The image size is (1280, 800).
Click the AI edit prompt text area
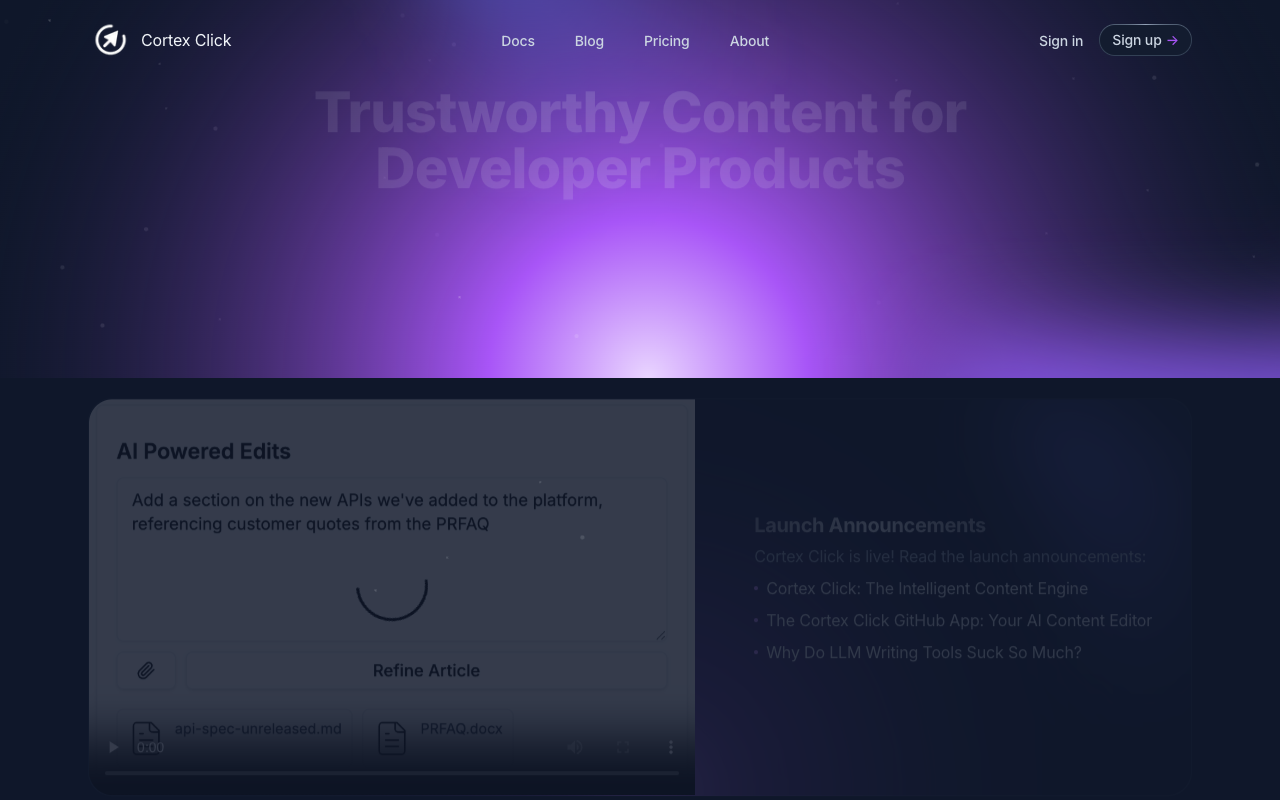392,558
